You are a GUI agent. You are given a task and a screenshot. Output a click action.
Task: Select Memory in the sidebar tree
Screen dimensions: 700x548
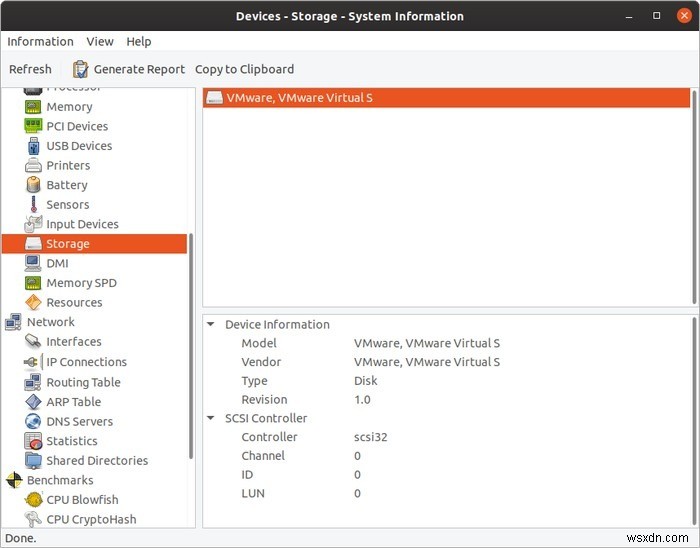pos(69,107)
